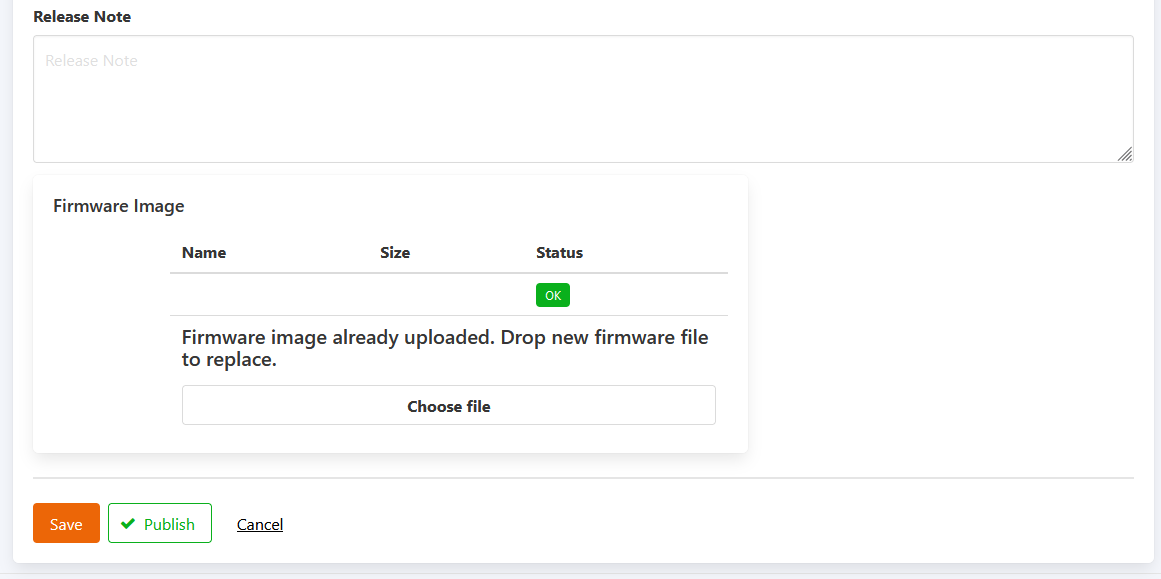The height and width of the screenshot is (579, 1161).
Task: Open the file picker via Choose file
Action: [x=448, y=405]
